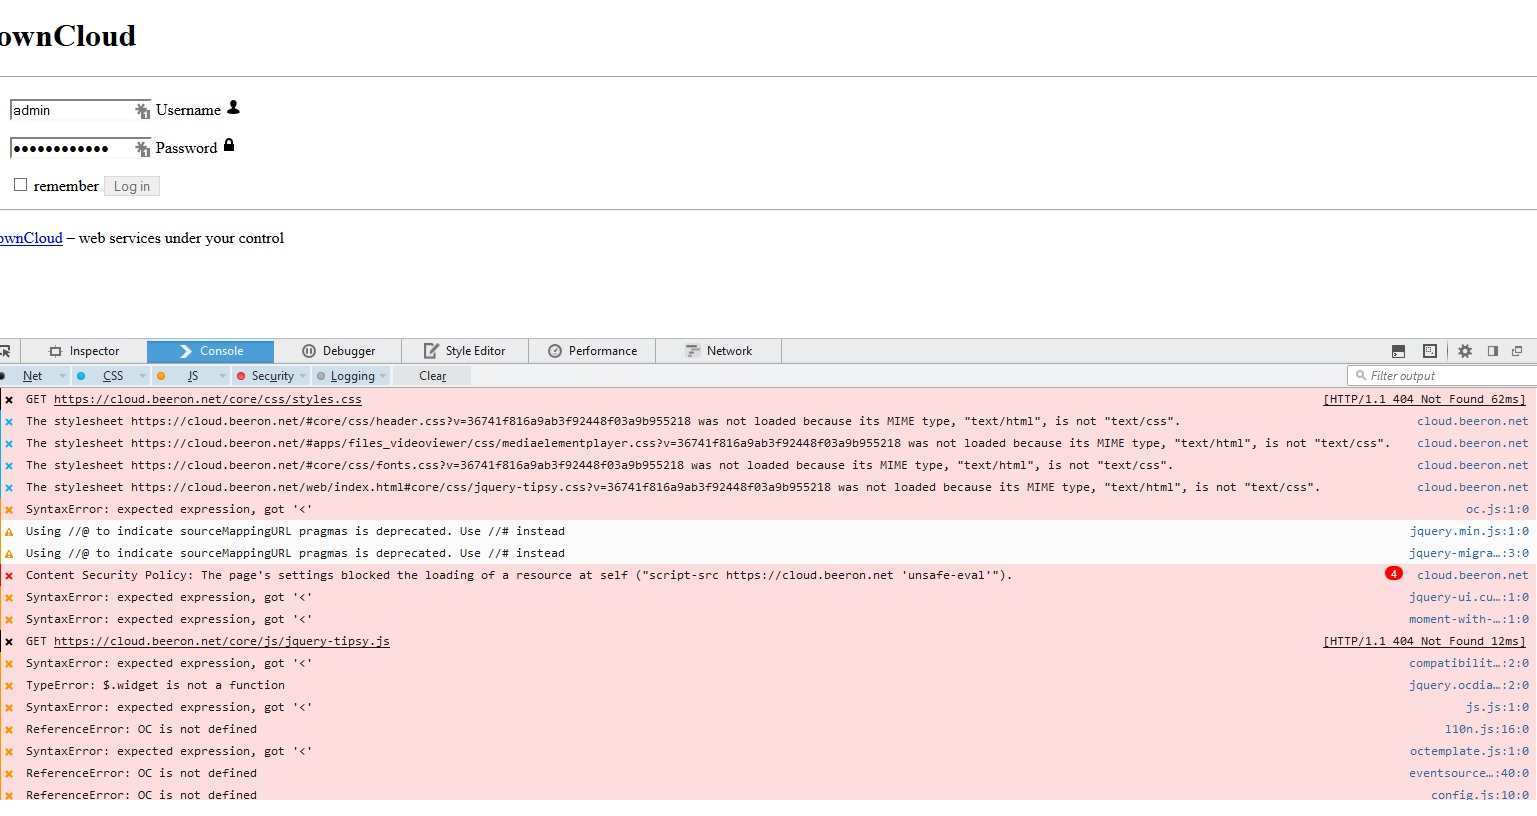Pop developer tools out into separate window
1537x816 pixels.
pyautogui.click(x=1517, y=351)
